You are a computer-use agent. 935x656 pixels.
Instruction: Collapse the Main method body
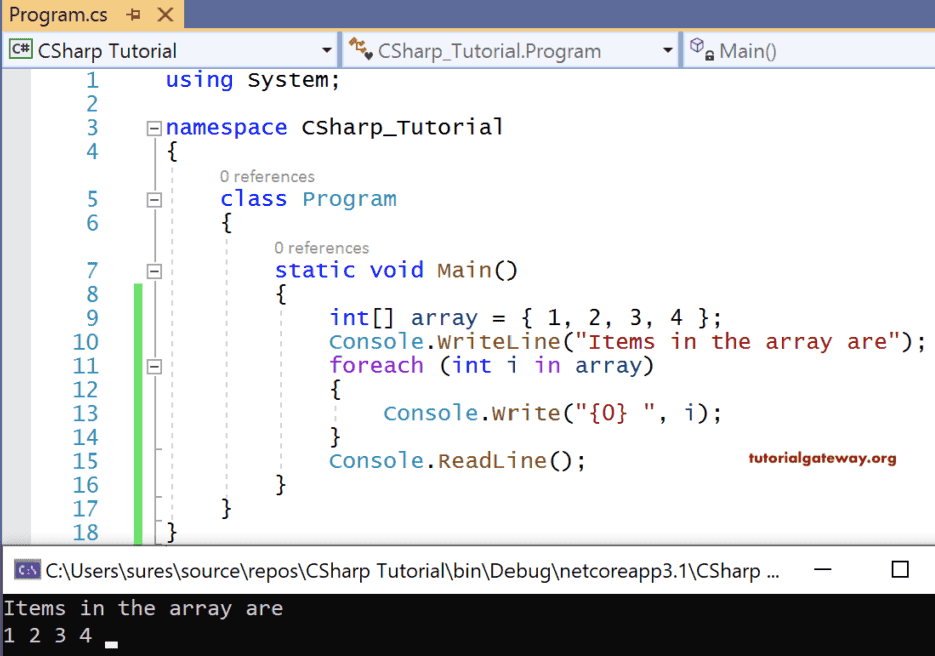155,270
